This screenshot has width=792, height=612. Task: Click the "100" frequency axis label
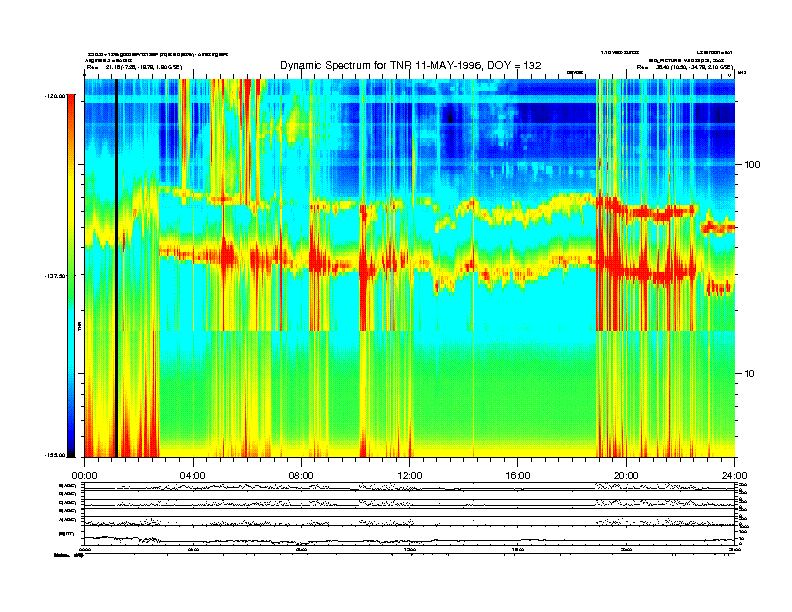(x=752, y=165)
